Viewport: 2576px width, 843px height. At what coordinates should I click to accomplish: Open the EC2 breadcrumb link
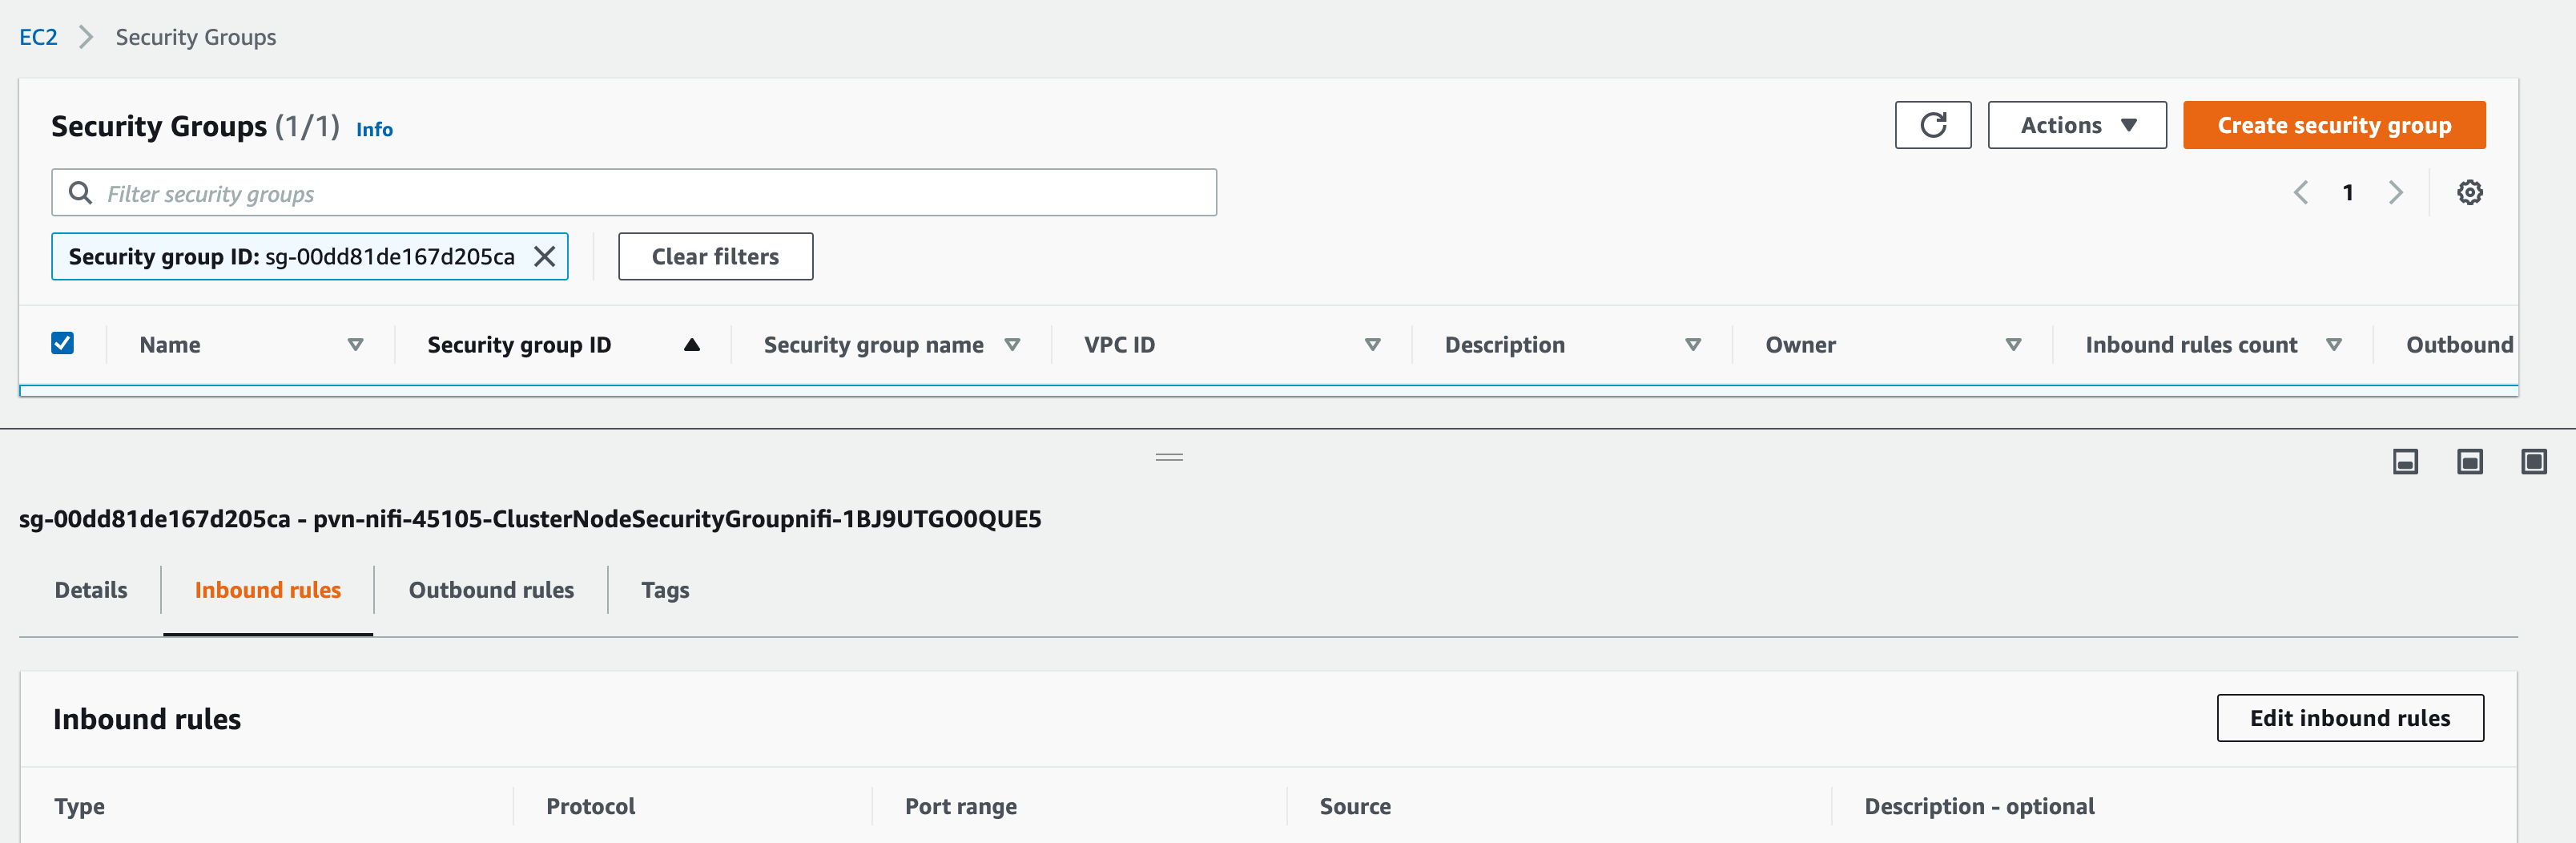click(38, 36)
